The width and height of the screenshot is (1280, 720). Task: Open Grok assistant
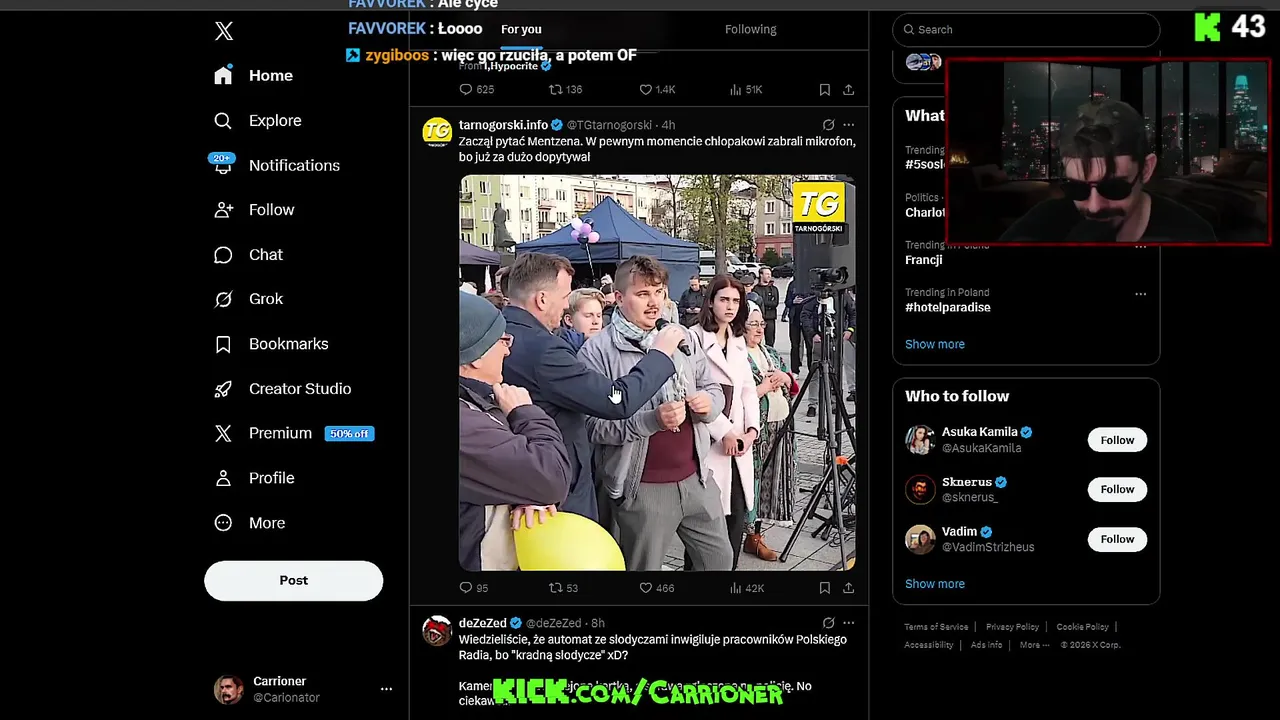[249, 299]
